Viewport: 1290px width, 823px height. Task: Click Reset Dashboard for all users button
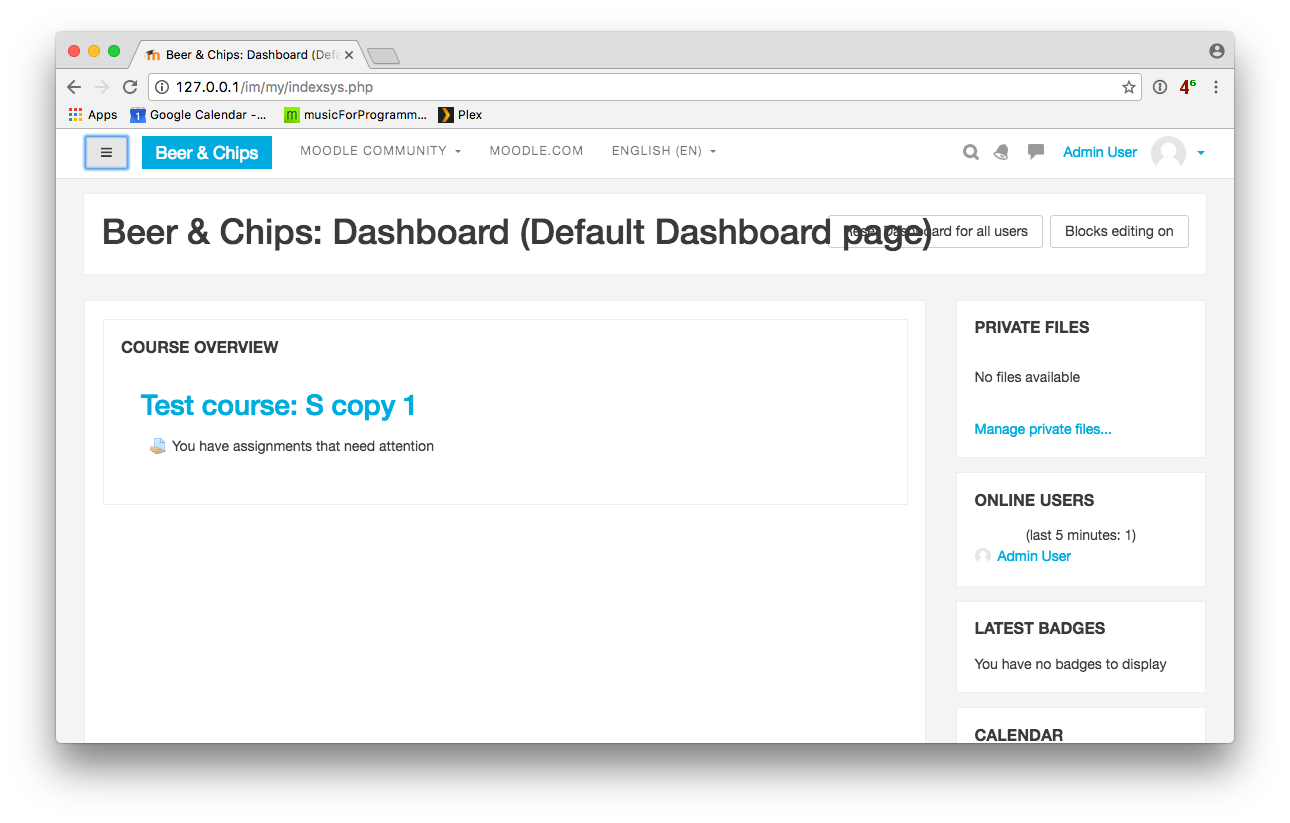[x=936, y=231]
